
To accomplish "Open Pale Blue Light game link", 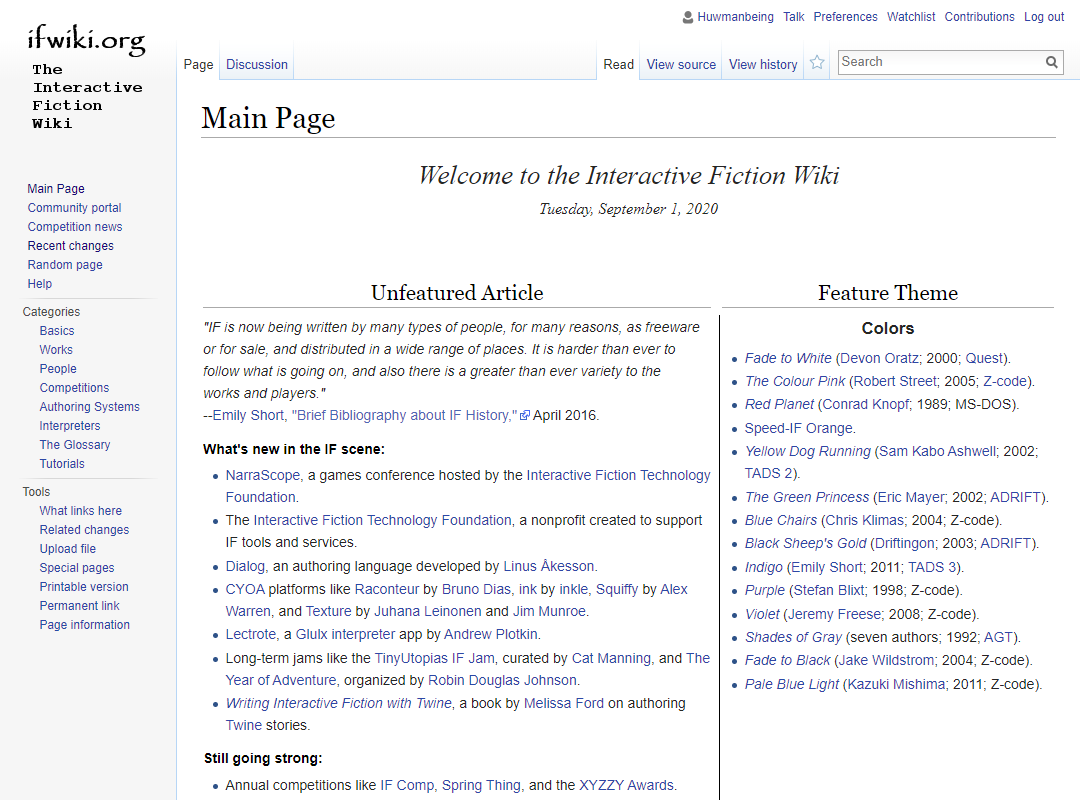I will [791, 684].
